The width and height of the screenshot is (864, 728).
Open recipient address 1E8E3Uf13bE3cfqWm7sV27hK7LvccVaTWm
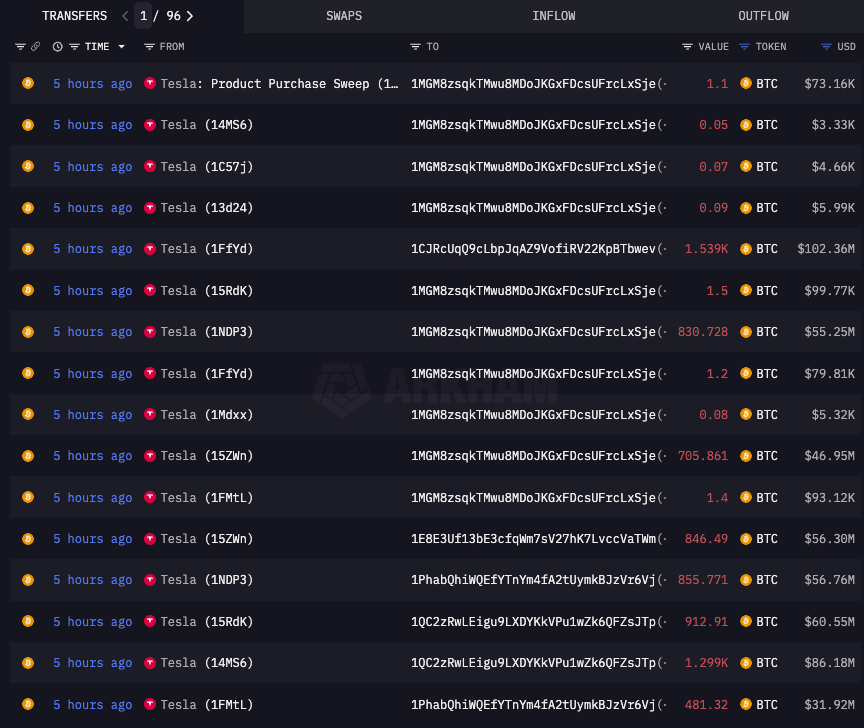(x=533, y=538)
